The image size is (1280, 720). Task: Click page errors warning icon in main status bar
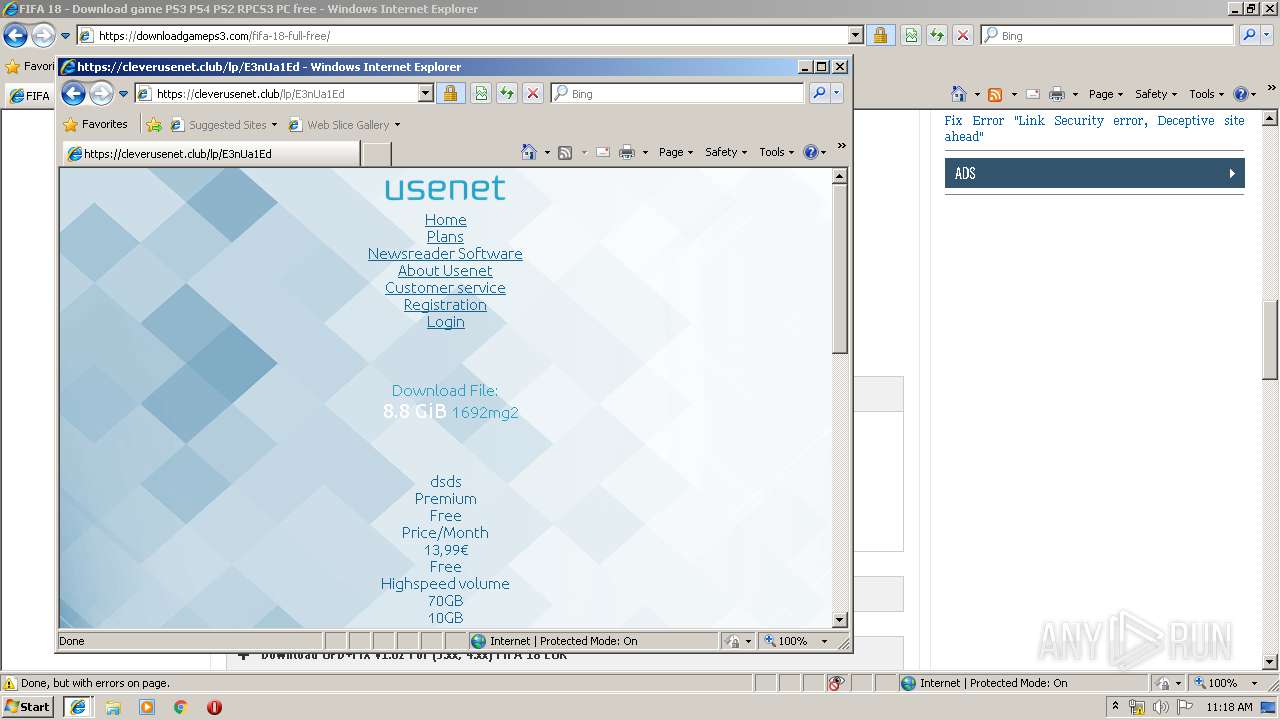tap(10, 683)
